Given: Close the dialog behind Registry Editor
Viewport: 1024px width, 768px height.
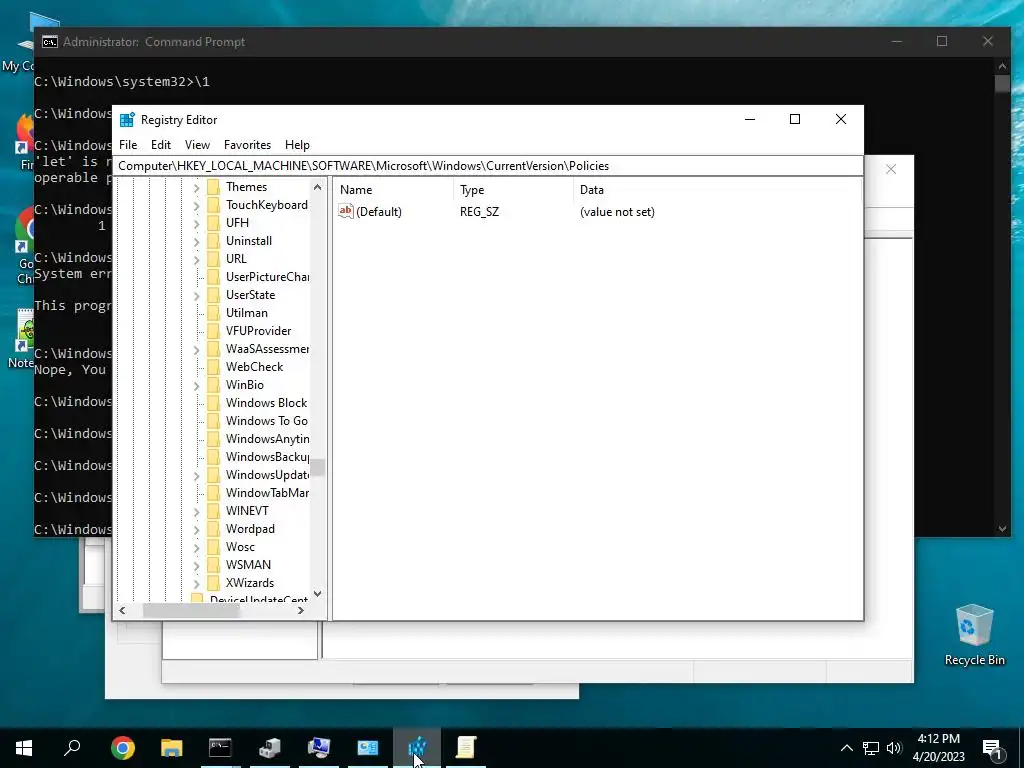Looking at the screenshot, I should (x=891, y=169).
